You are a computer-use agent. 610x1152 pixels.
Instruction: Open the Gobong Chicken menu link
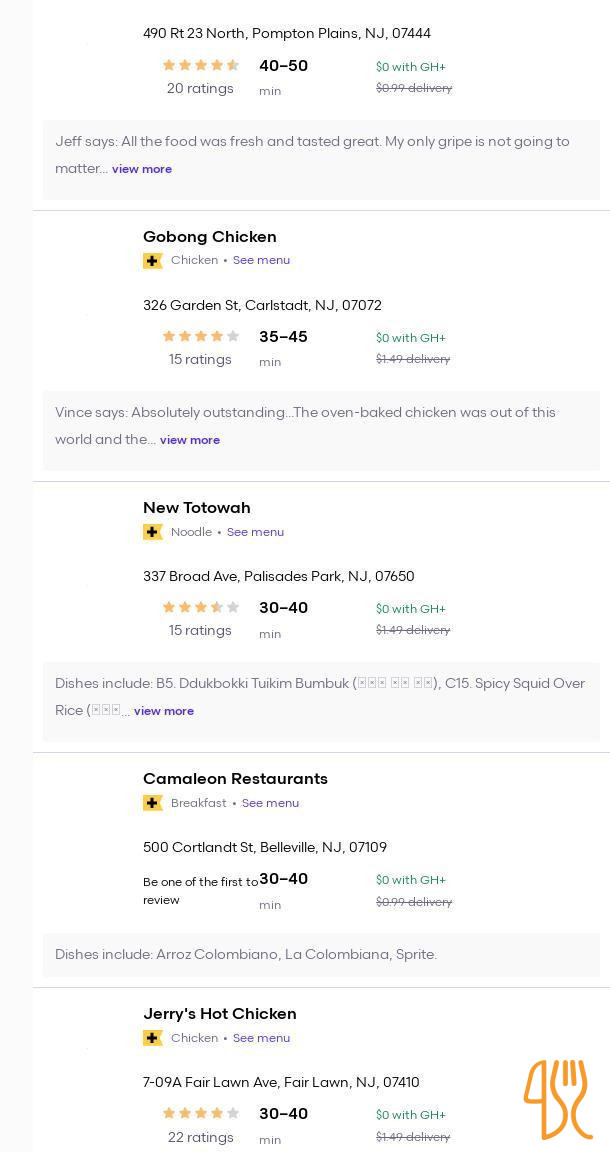pos(261,260)
